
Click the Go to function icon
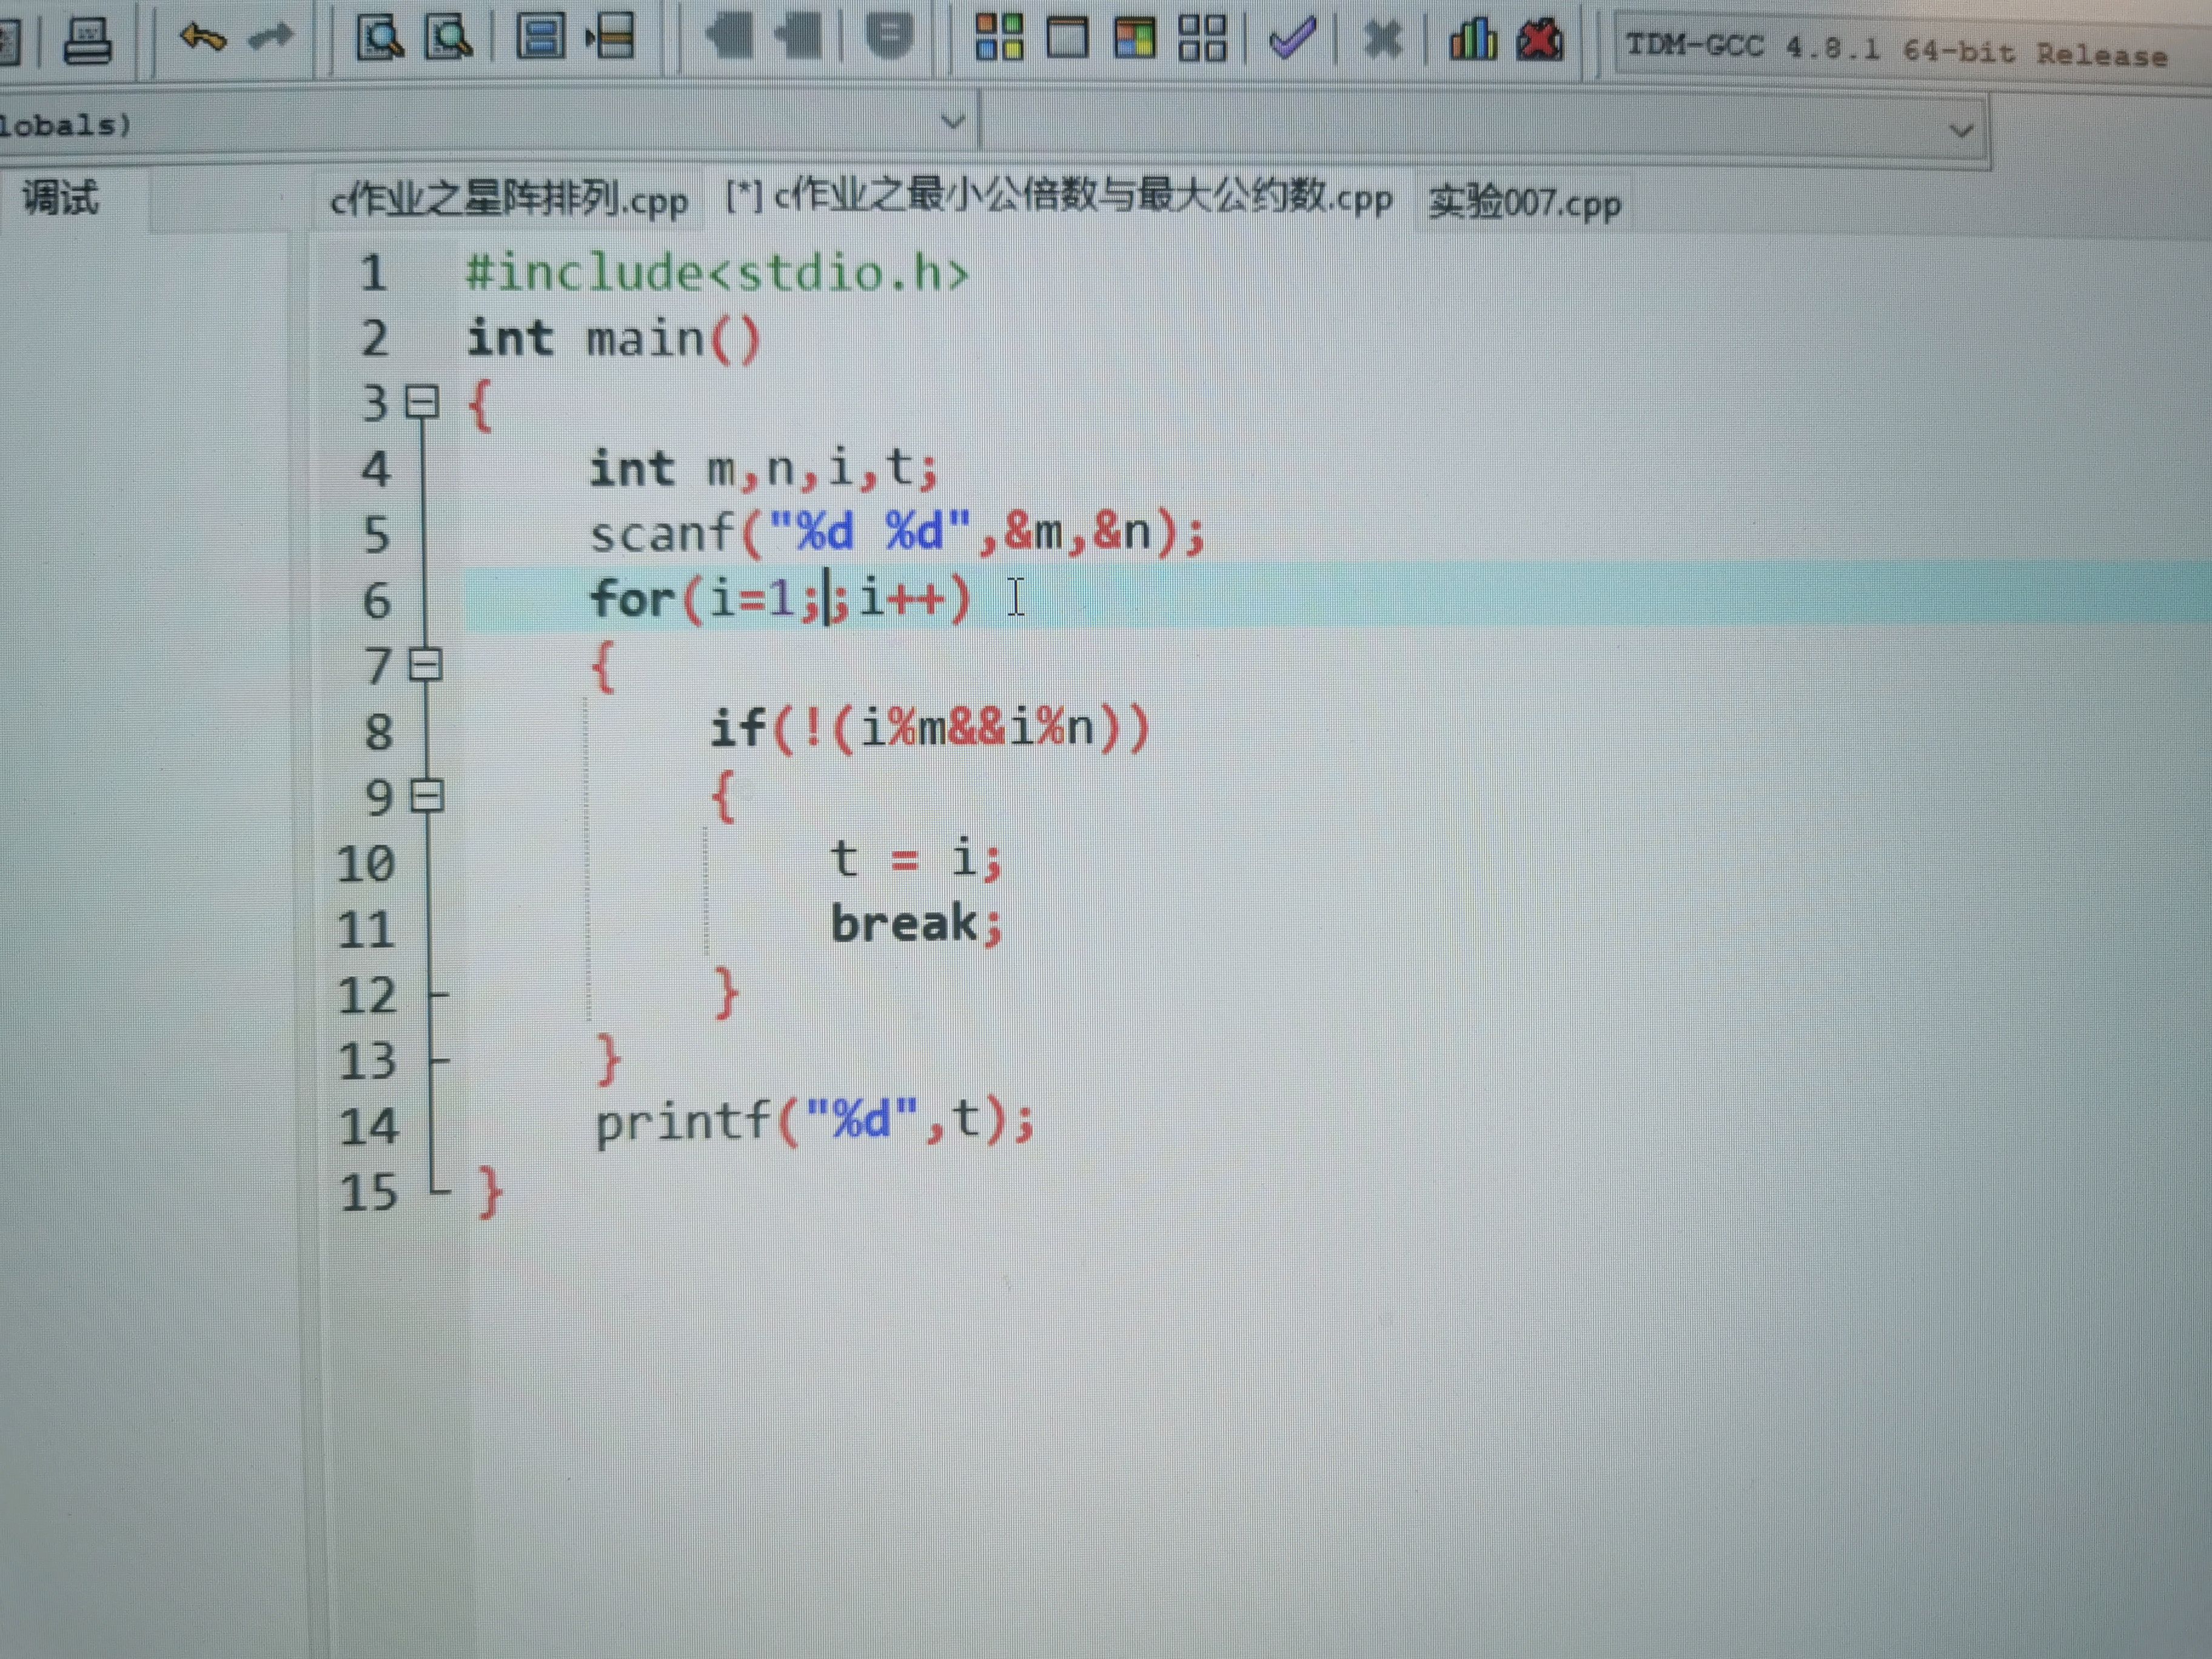(x=540, y=37)
